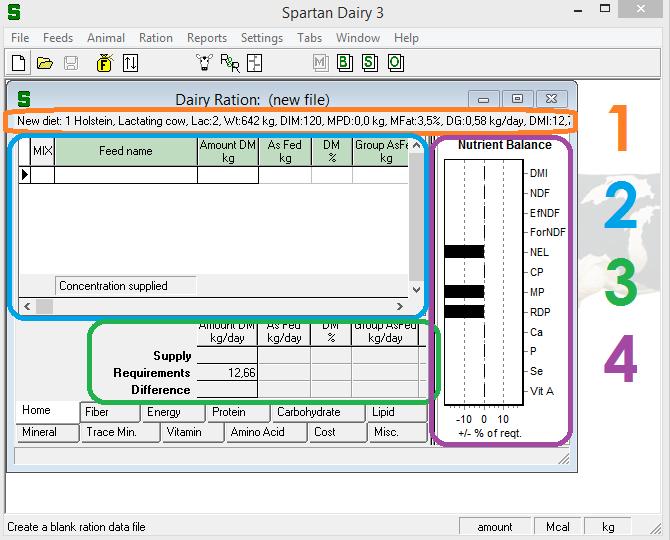Switch to the Energy tab

tap(173, 412)
